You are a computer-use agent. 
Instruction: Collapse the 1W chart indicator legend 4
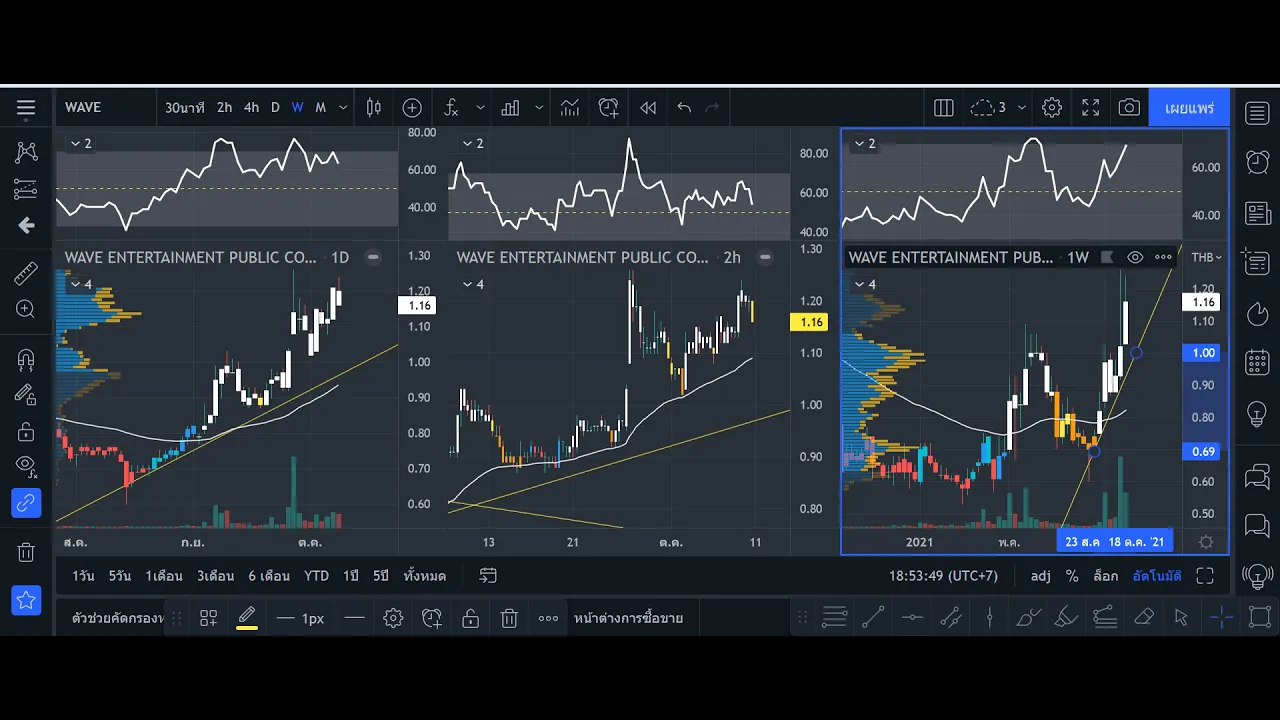[x=859, y=285]
